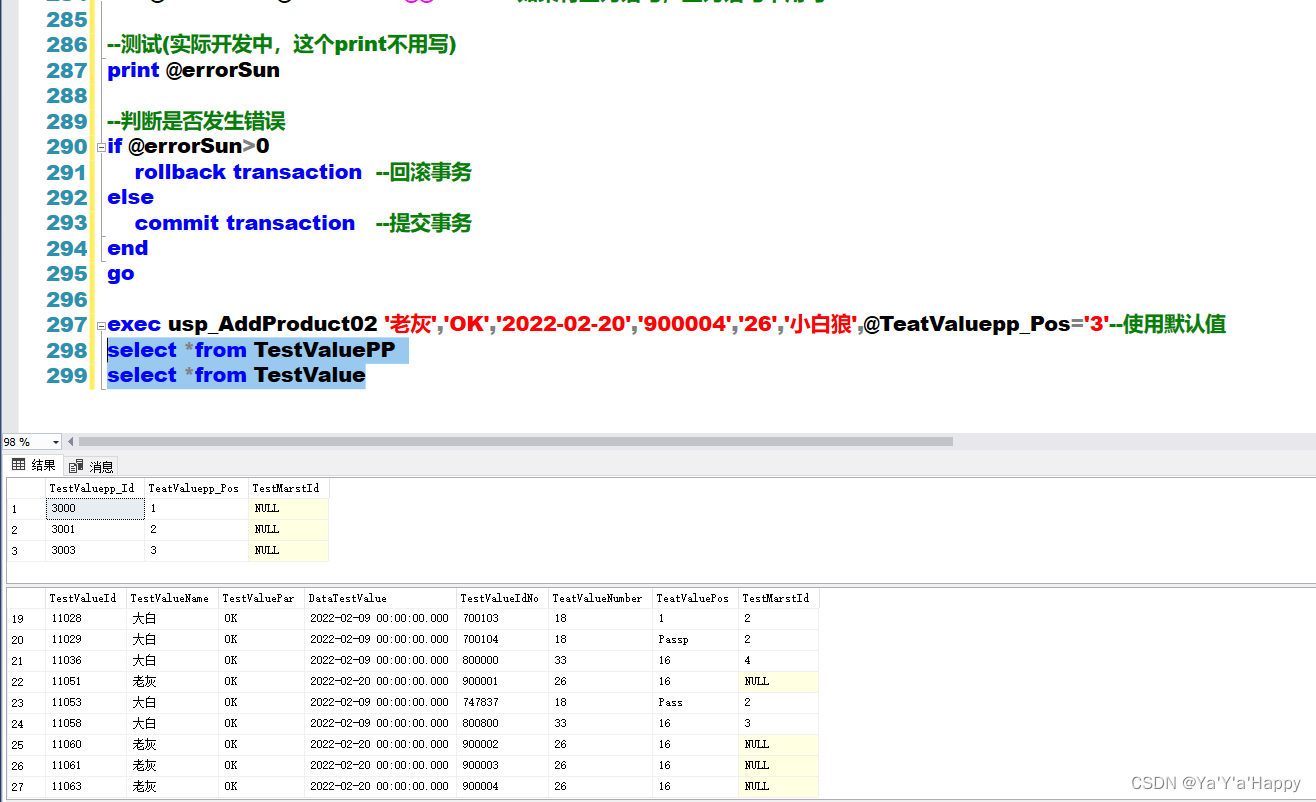The image size is (1316, 802).
Task: Click the exec usp_AddProduct02 statement
Action: (x=666, y=324)
